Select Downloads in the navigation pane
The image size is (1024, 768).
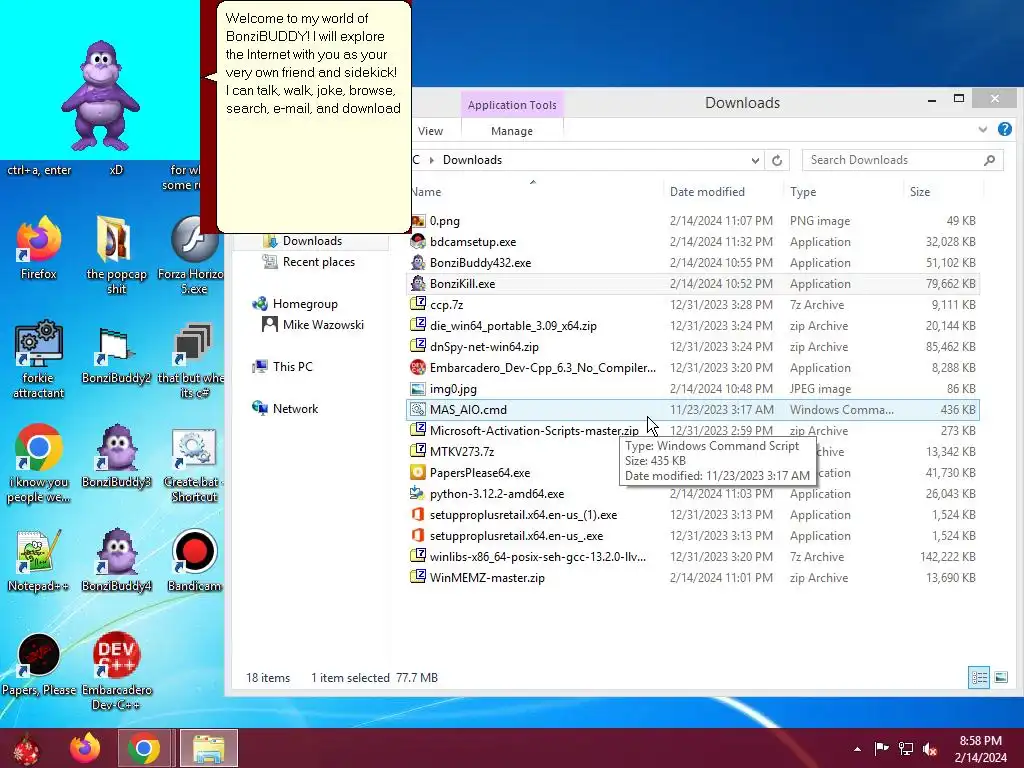click(312, 241)
